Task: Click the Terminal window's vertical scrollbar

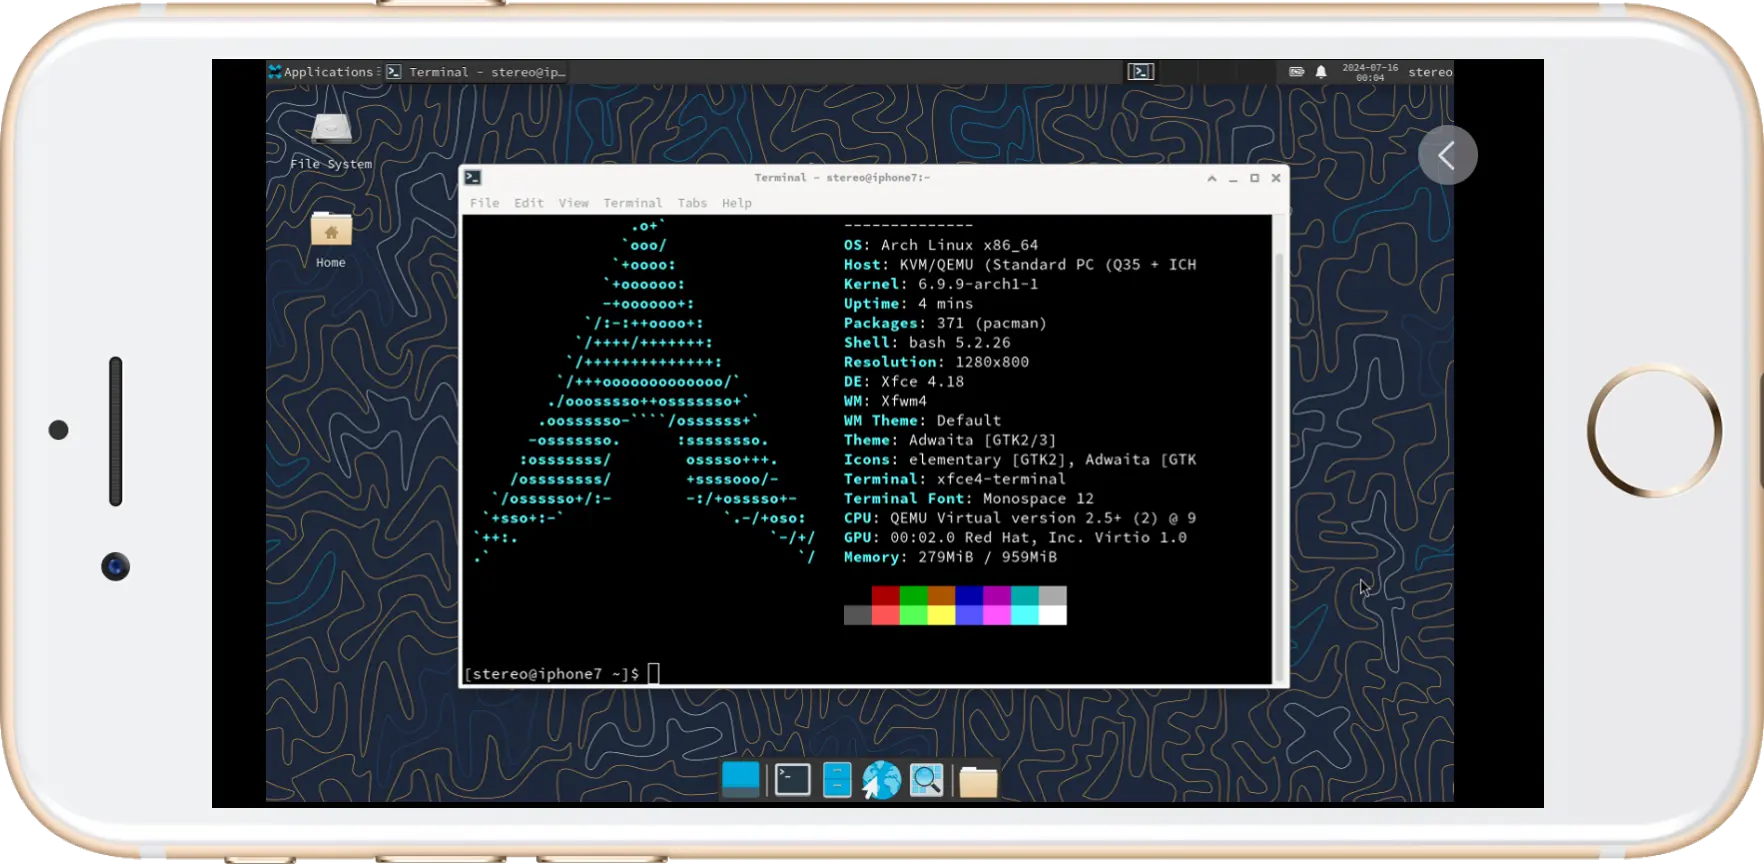Action: point(1279,450)
